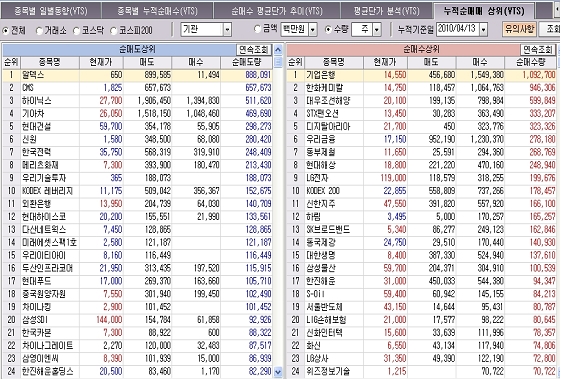Open the 종목별 일별동향(VTS) tab
Viewport: 561px width, 379px height.
pyautogui.click(x=51, y=11)
